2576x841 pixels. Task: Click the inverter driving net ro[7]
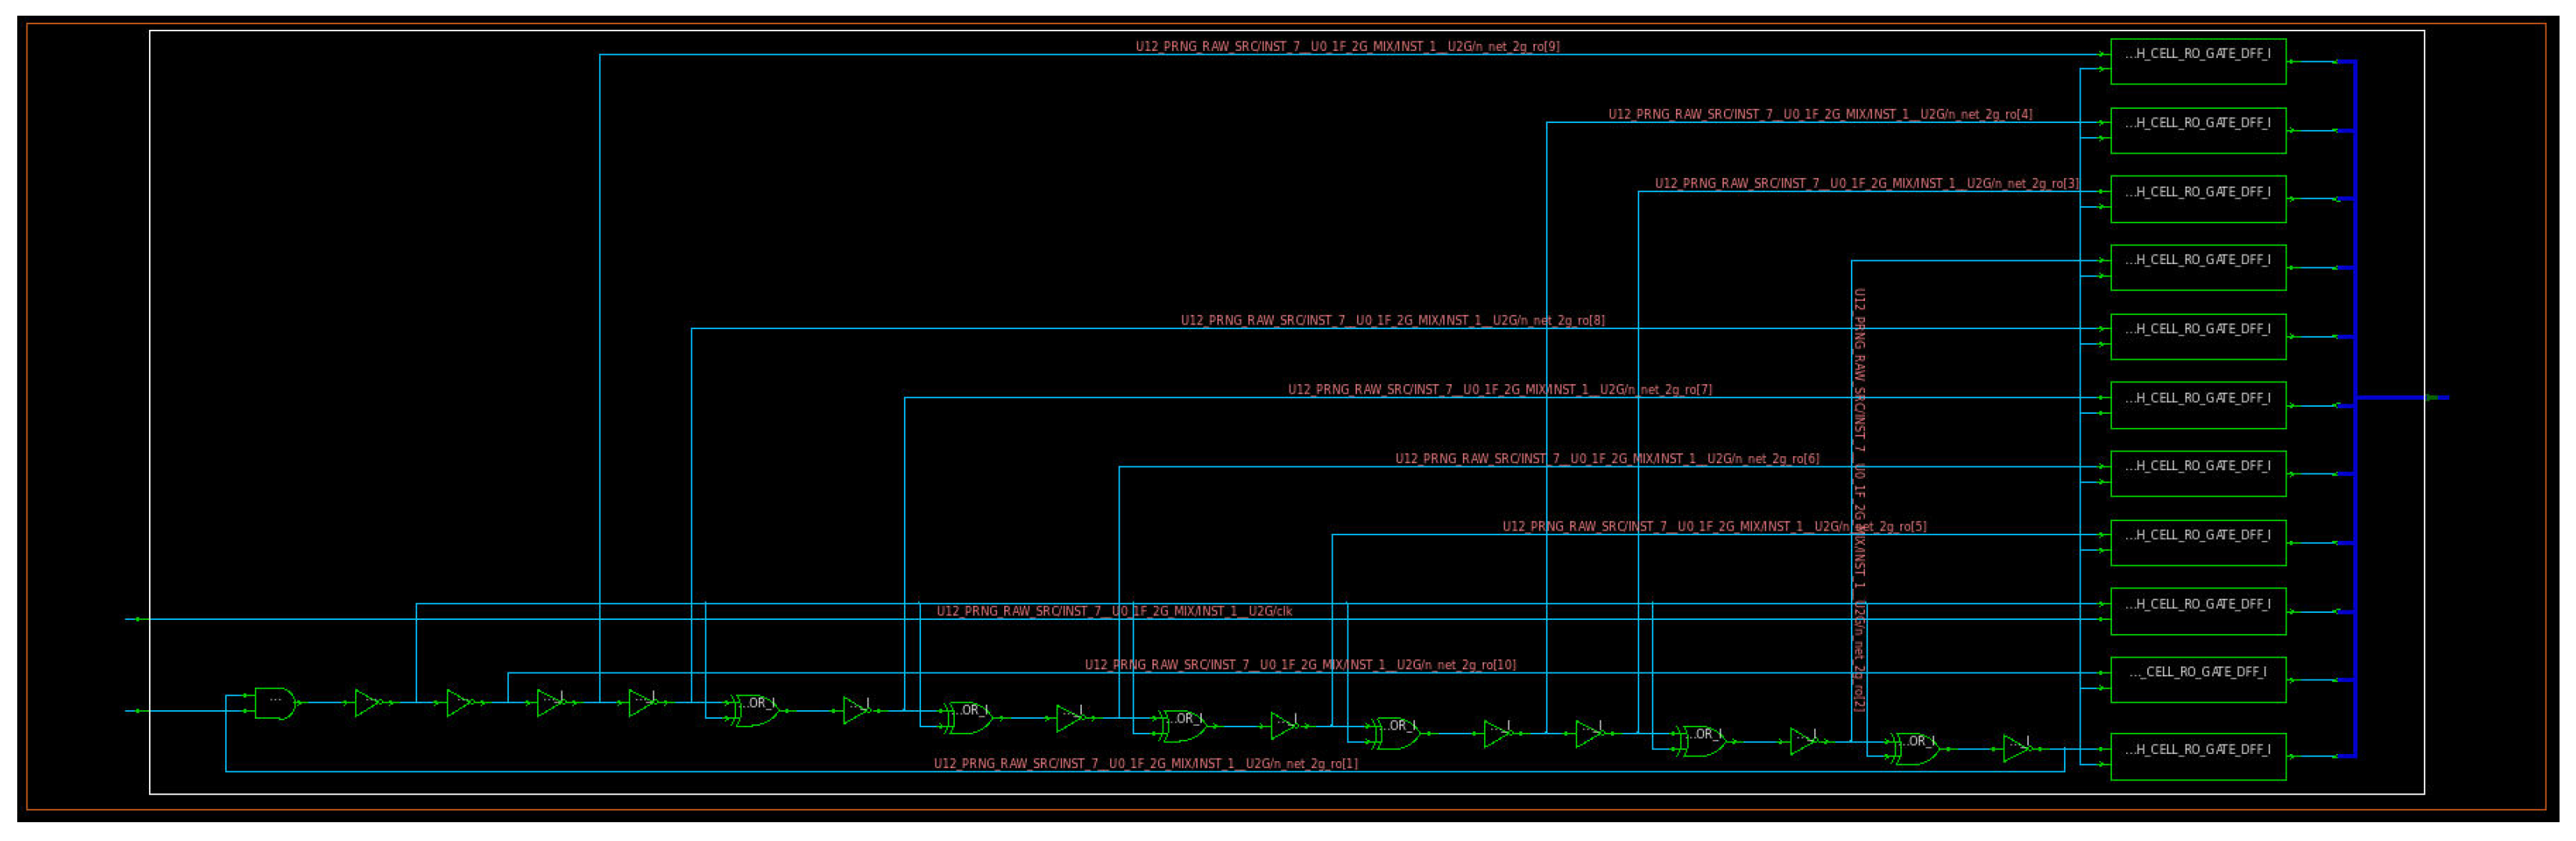pyautogui.click(x=856, y=711)
